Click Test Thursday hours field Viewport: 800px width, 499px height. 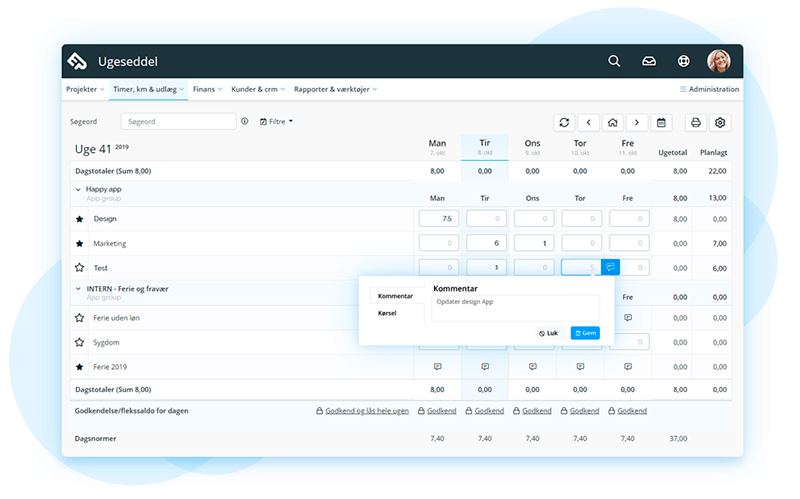[581, 267]
